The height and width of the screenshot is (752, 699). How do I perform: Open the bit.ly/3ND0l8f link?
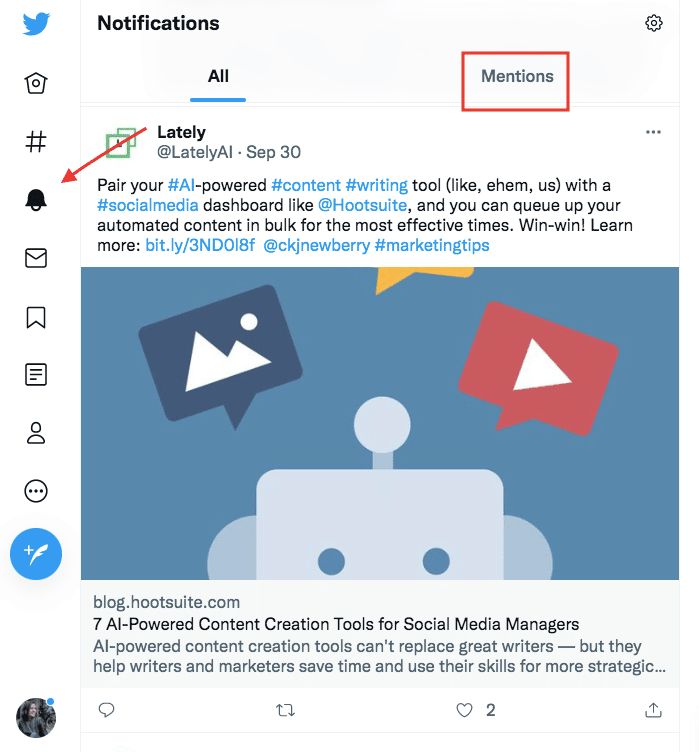pos(200,245)
